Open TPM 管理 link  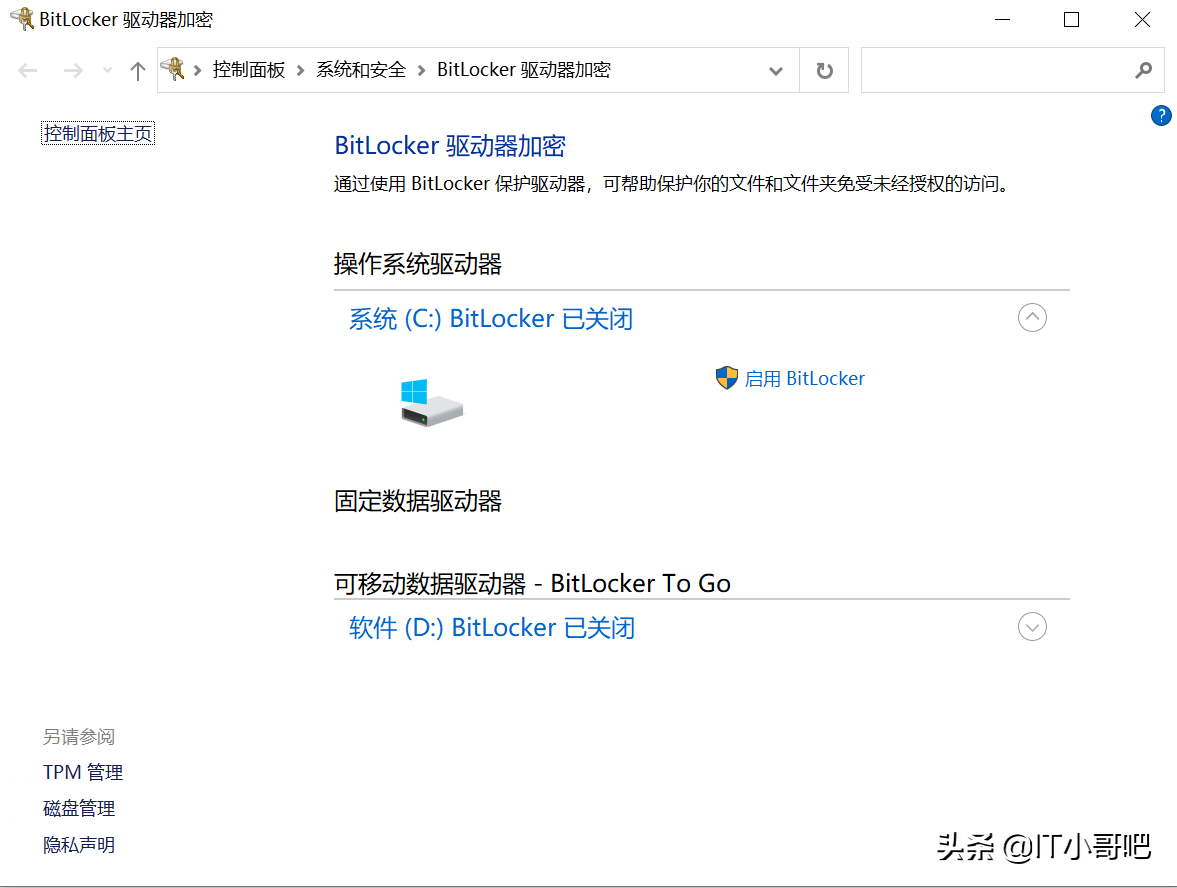pyautogui.click(x=83, y=772)
